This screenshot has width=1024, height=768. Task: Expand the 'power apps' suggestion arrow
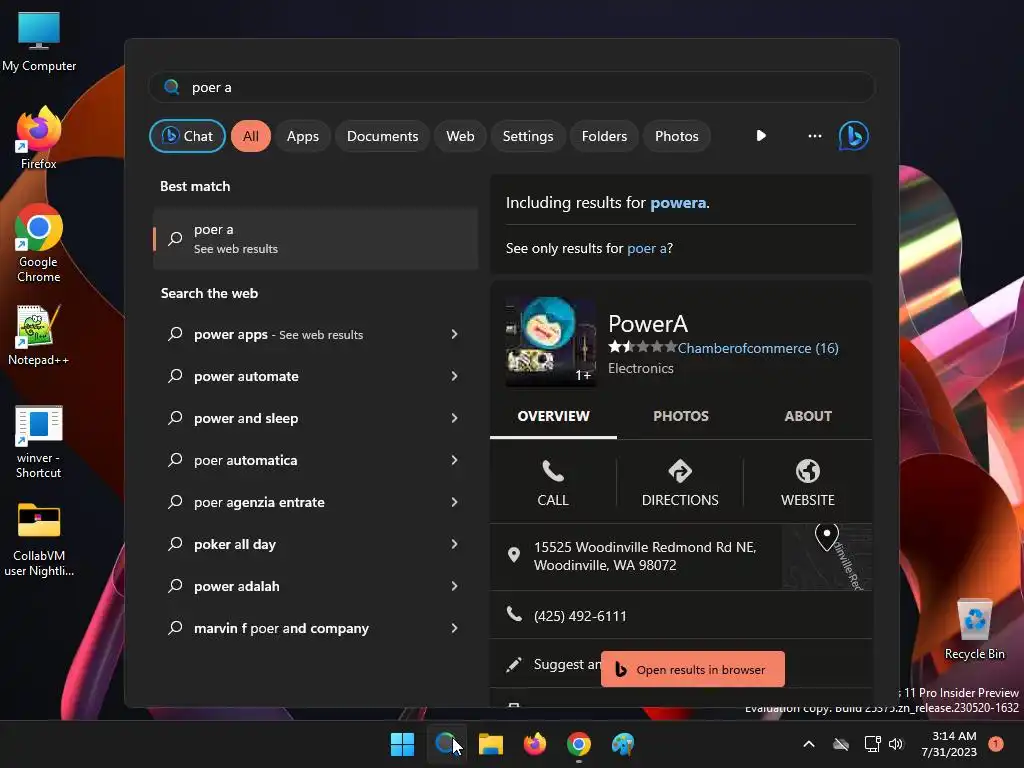[x=455, y=334]
